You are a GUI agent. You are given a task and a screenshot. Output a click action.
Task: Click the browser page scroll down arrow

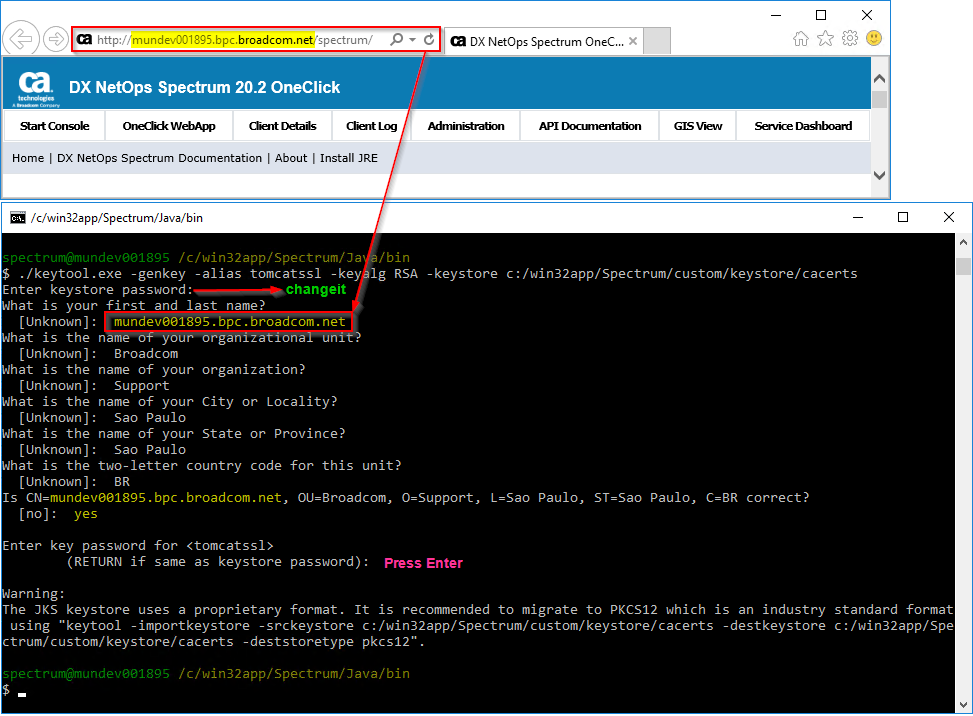click(879, 175)
